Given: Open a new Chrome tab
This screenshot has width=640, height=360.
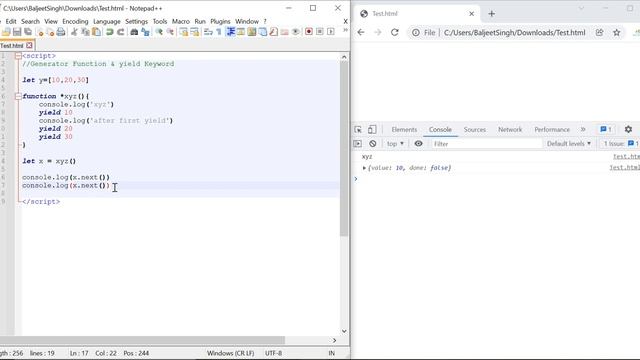Looking at the screenshot, I should click(491, 13).
